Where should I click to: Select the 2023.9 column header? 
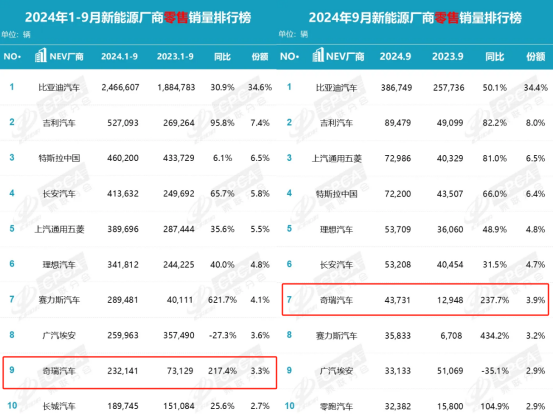pyautogui.click(x=448, y=56)
